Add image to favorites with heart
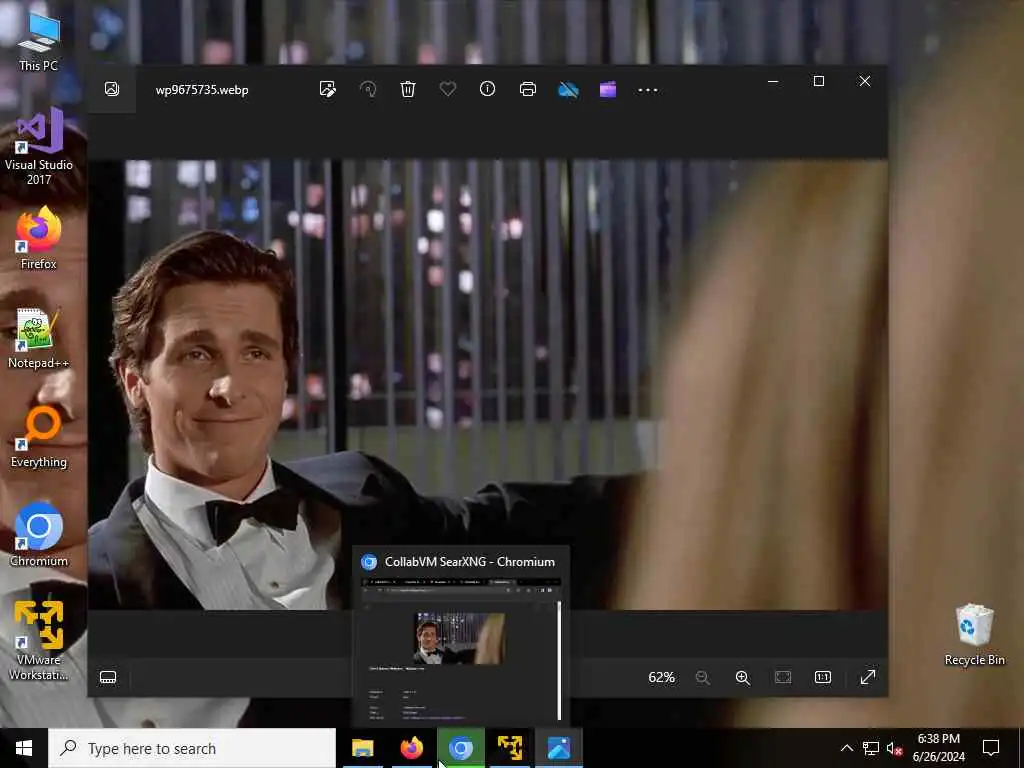Screen dimensions: 1024x768 pyautogui.click(x=447, y=88)
